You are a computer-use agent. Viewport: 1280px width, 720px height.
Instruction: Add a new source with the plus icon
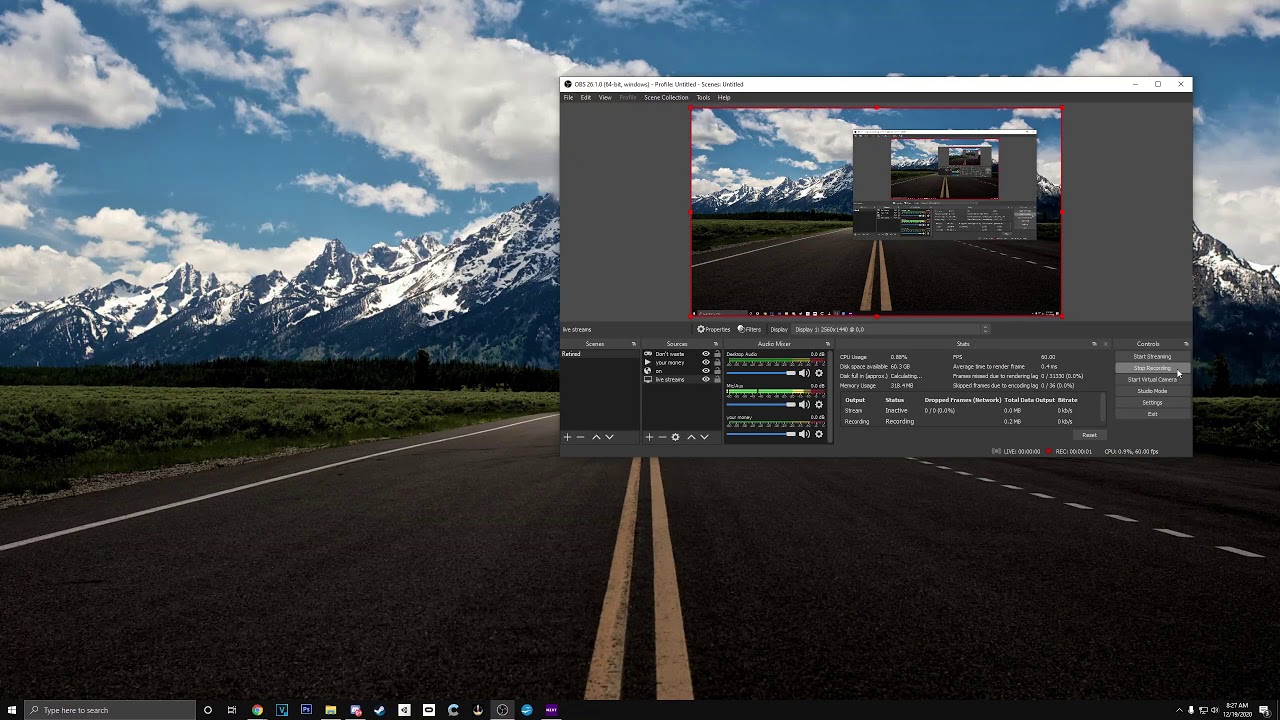(649, 437)
